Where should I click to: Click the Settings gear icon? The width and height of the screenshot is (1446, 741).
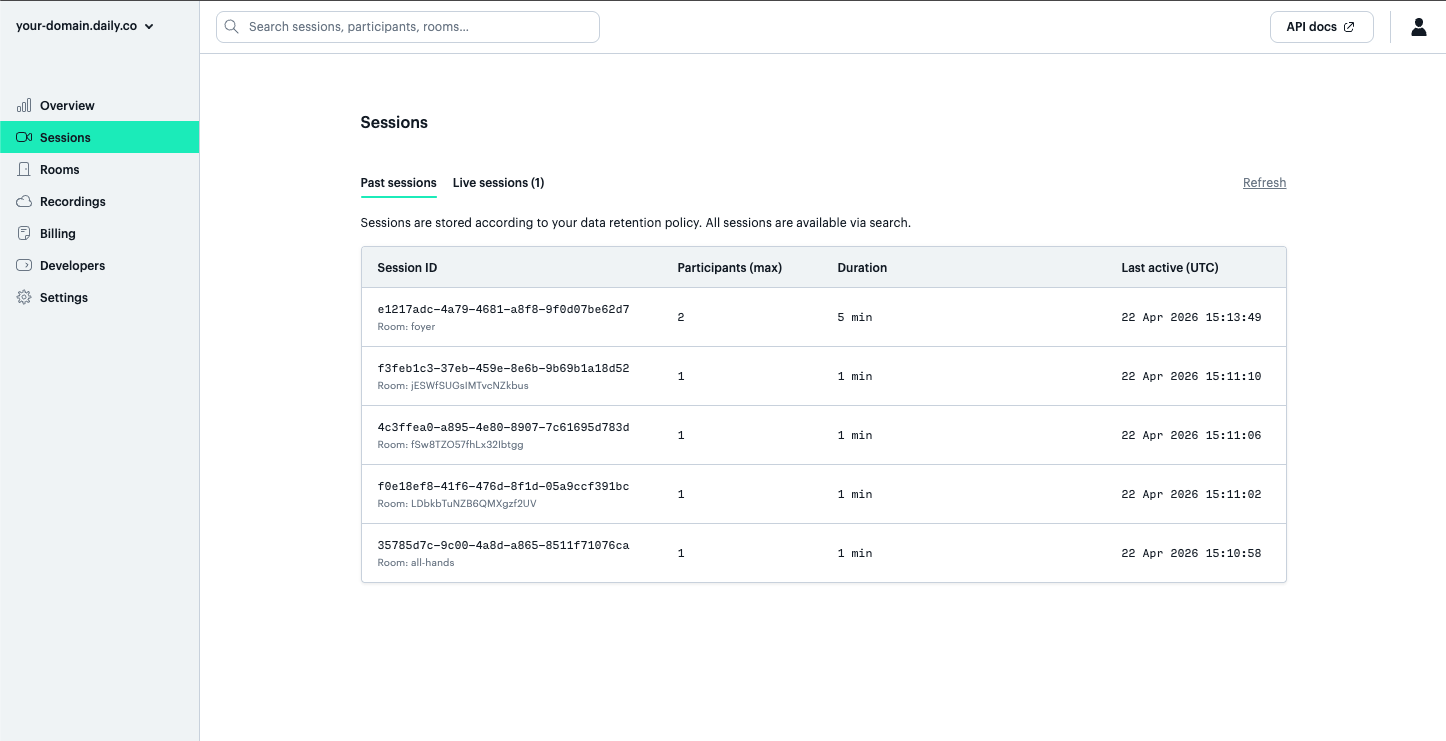pos(24,297)
